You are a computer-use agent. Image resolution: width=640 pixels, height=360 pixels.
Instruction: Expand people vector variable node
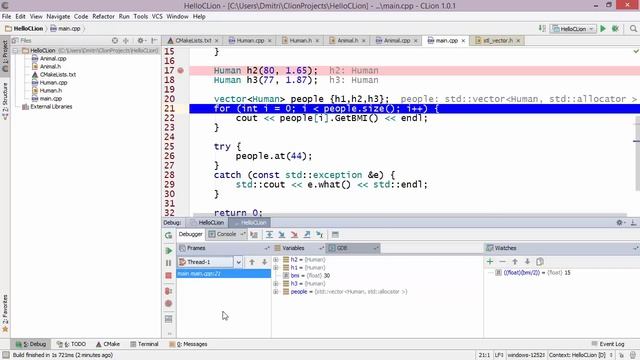point(276,292)
